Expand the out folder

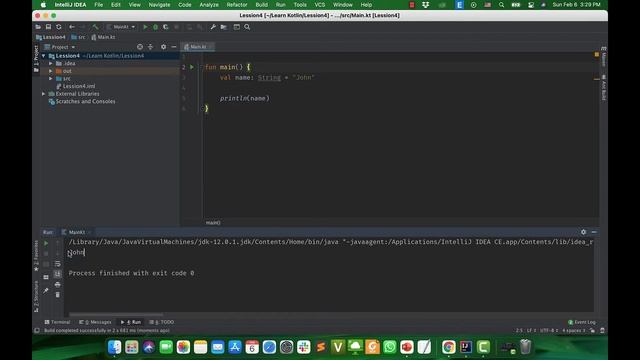coord(51,71)
